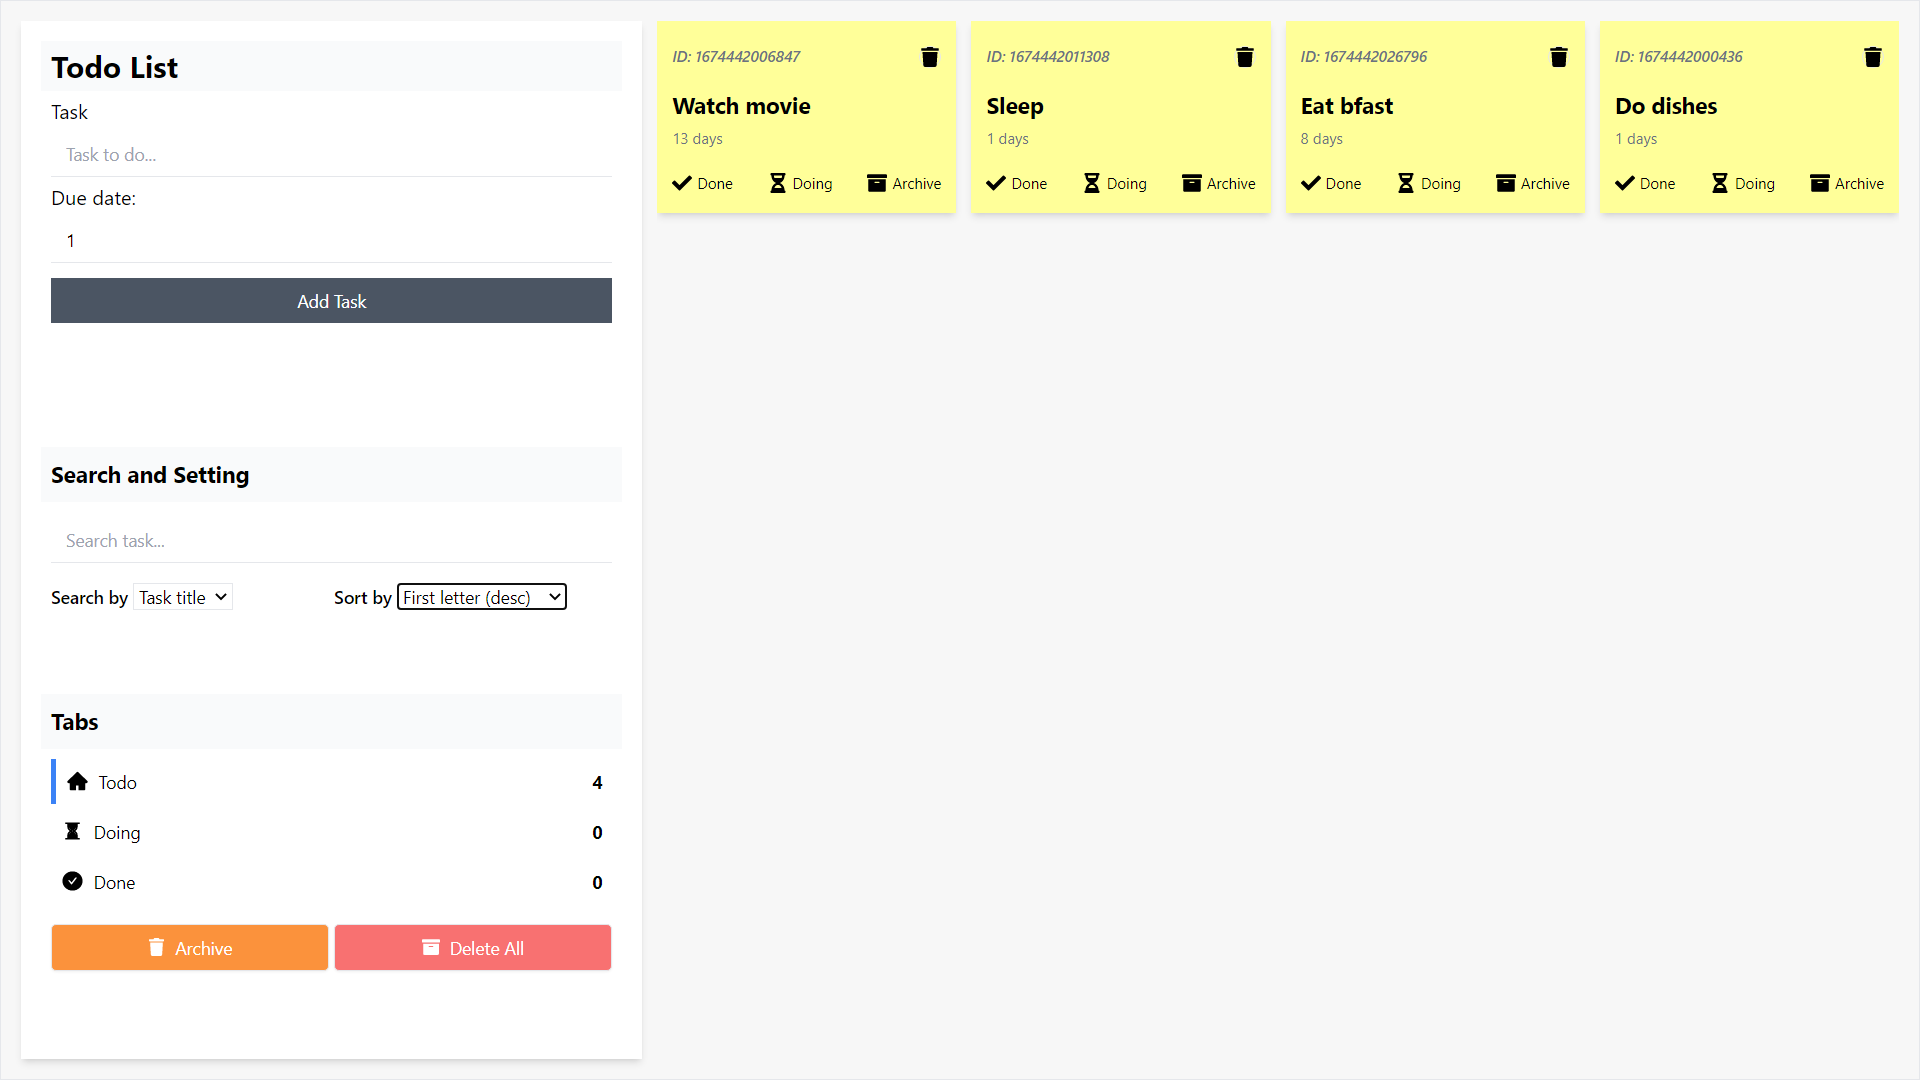Screen dimensions: 1920x1080
Task: Mark Watch movie as Done
Action: click(x=702, y=184)
